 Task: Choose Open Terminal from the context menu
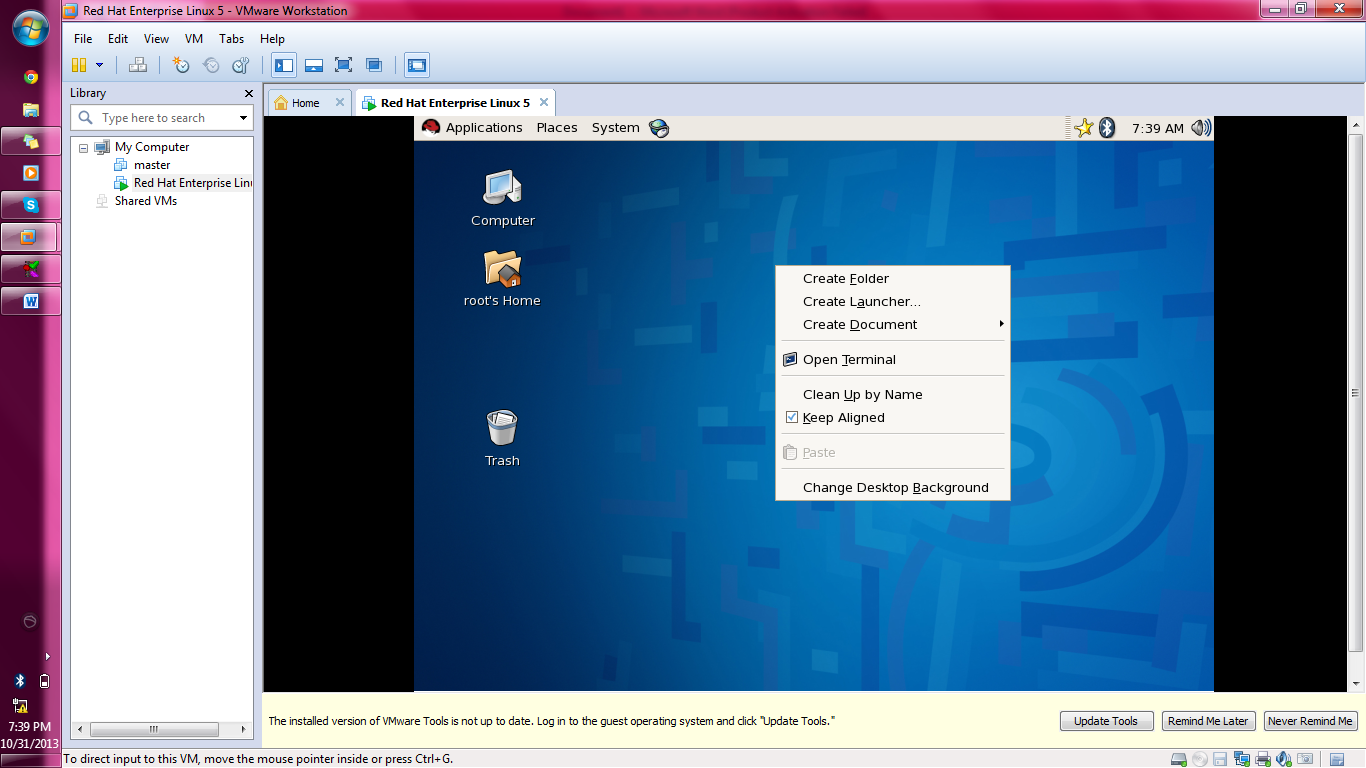click(x=893, y=360)
